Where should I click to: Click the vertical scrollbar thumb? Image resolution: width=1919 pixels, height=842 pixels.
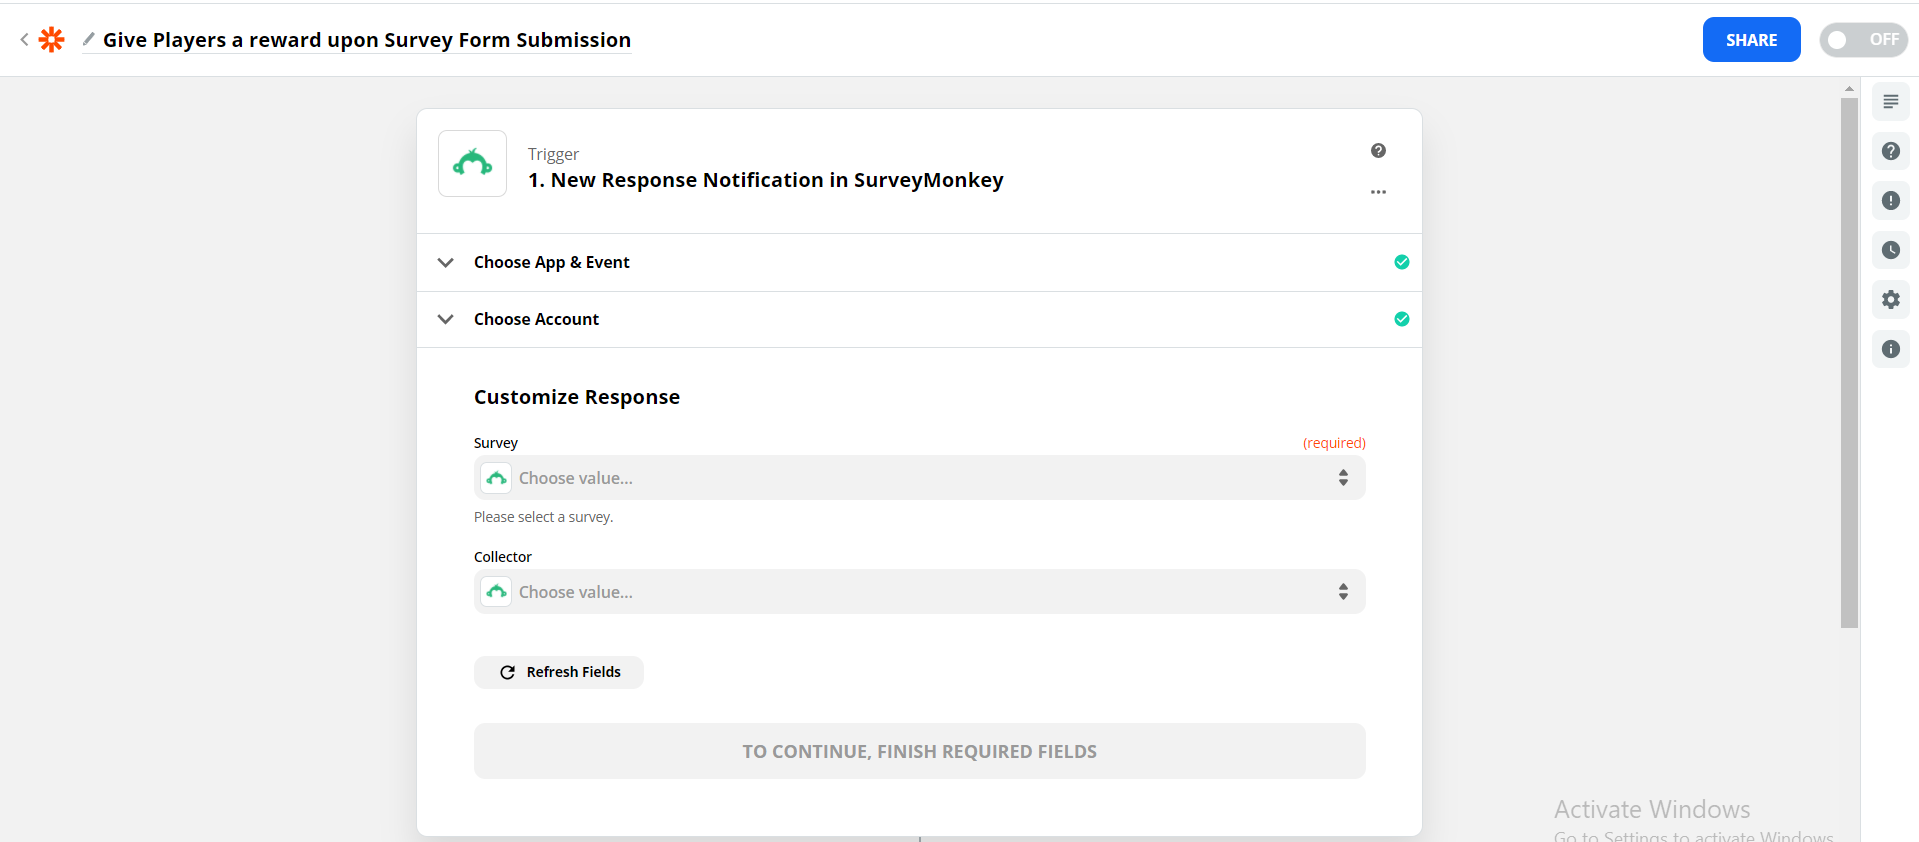tap(1849, 363)
